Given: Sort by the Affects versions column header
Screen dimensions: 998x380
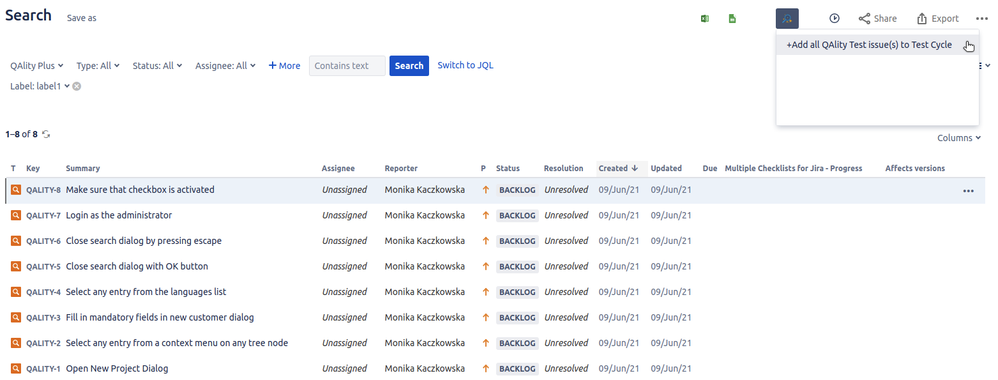Looking at the screenshot, I should 915,168.
